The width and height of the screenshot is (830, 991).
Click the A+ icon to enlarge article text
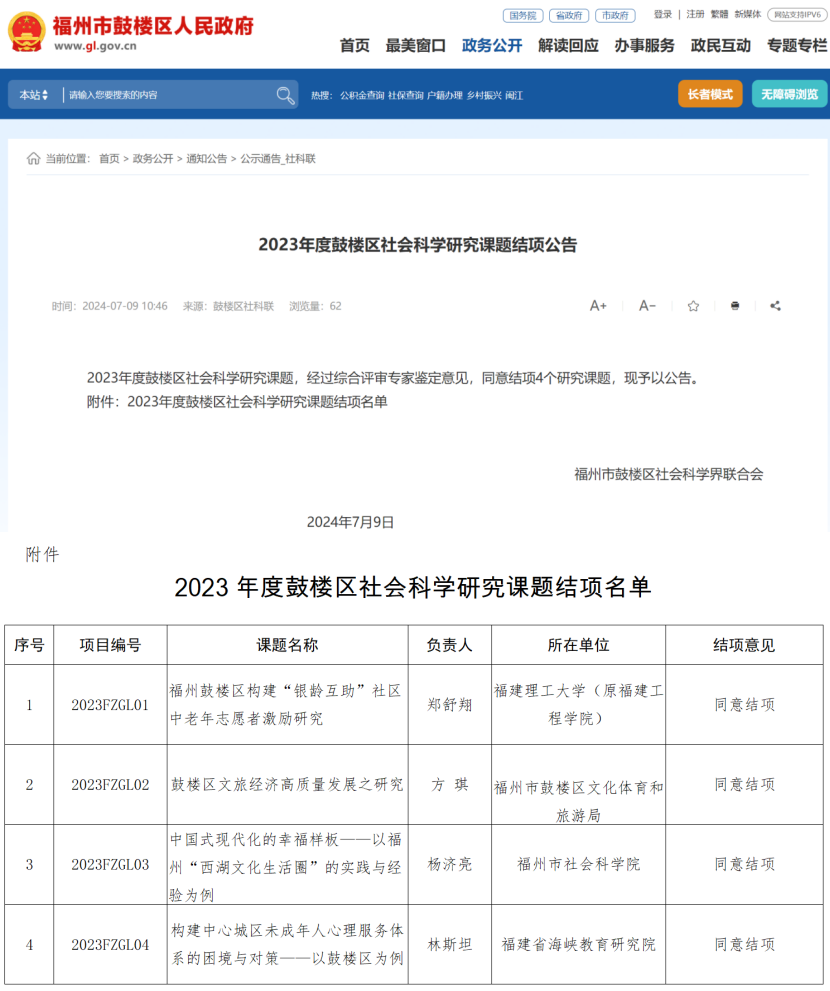(x=597, y=306)
